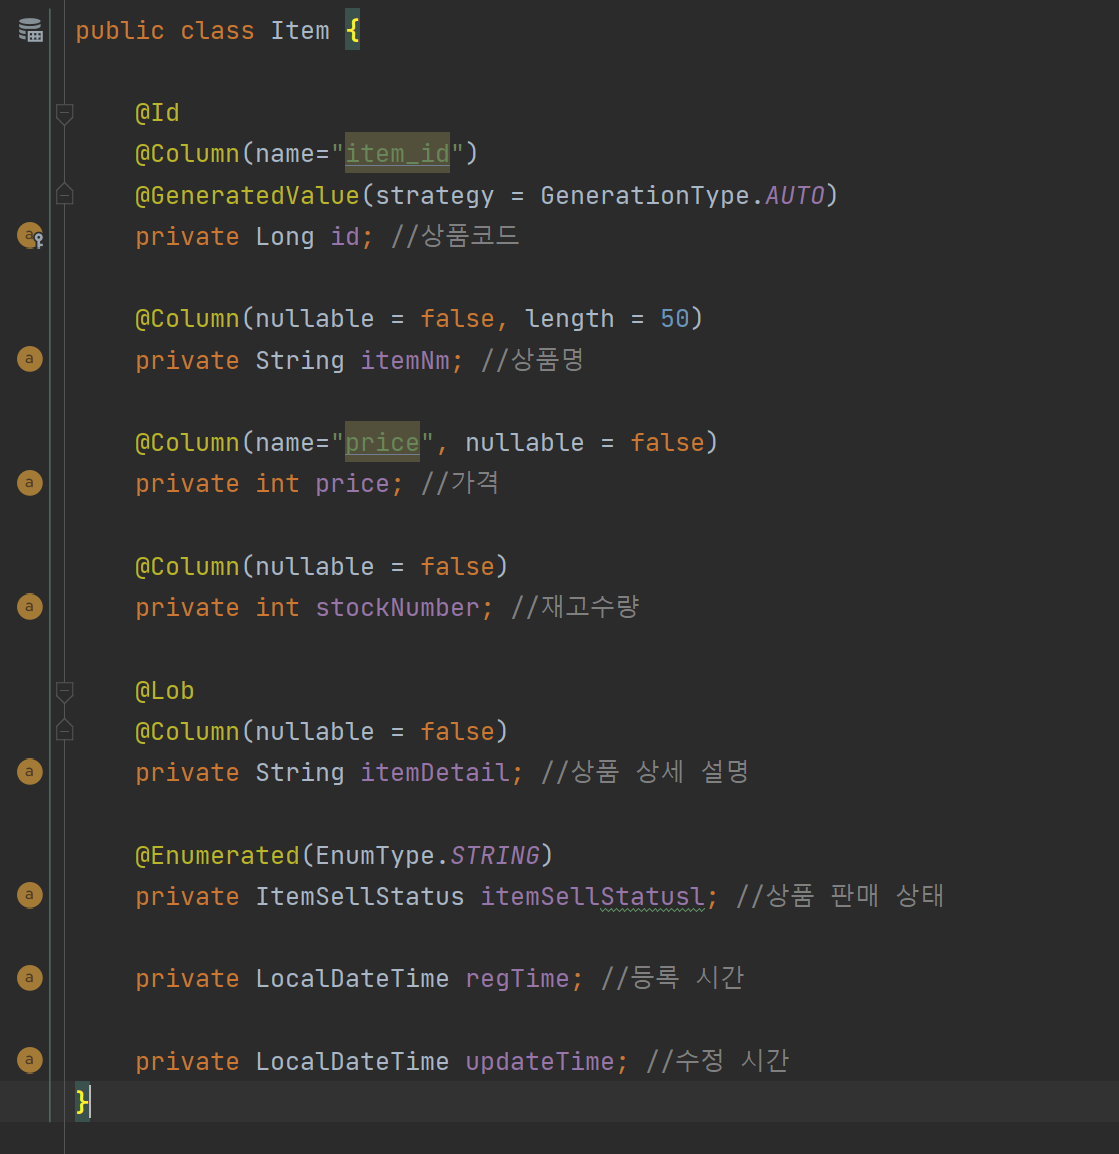The width and height of the screenshot is (1119, 1154).
Task: Click the class name Item in the declaration
Action: pyautogui.click(x=300, y=31)
